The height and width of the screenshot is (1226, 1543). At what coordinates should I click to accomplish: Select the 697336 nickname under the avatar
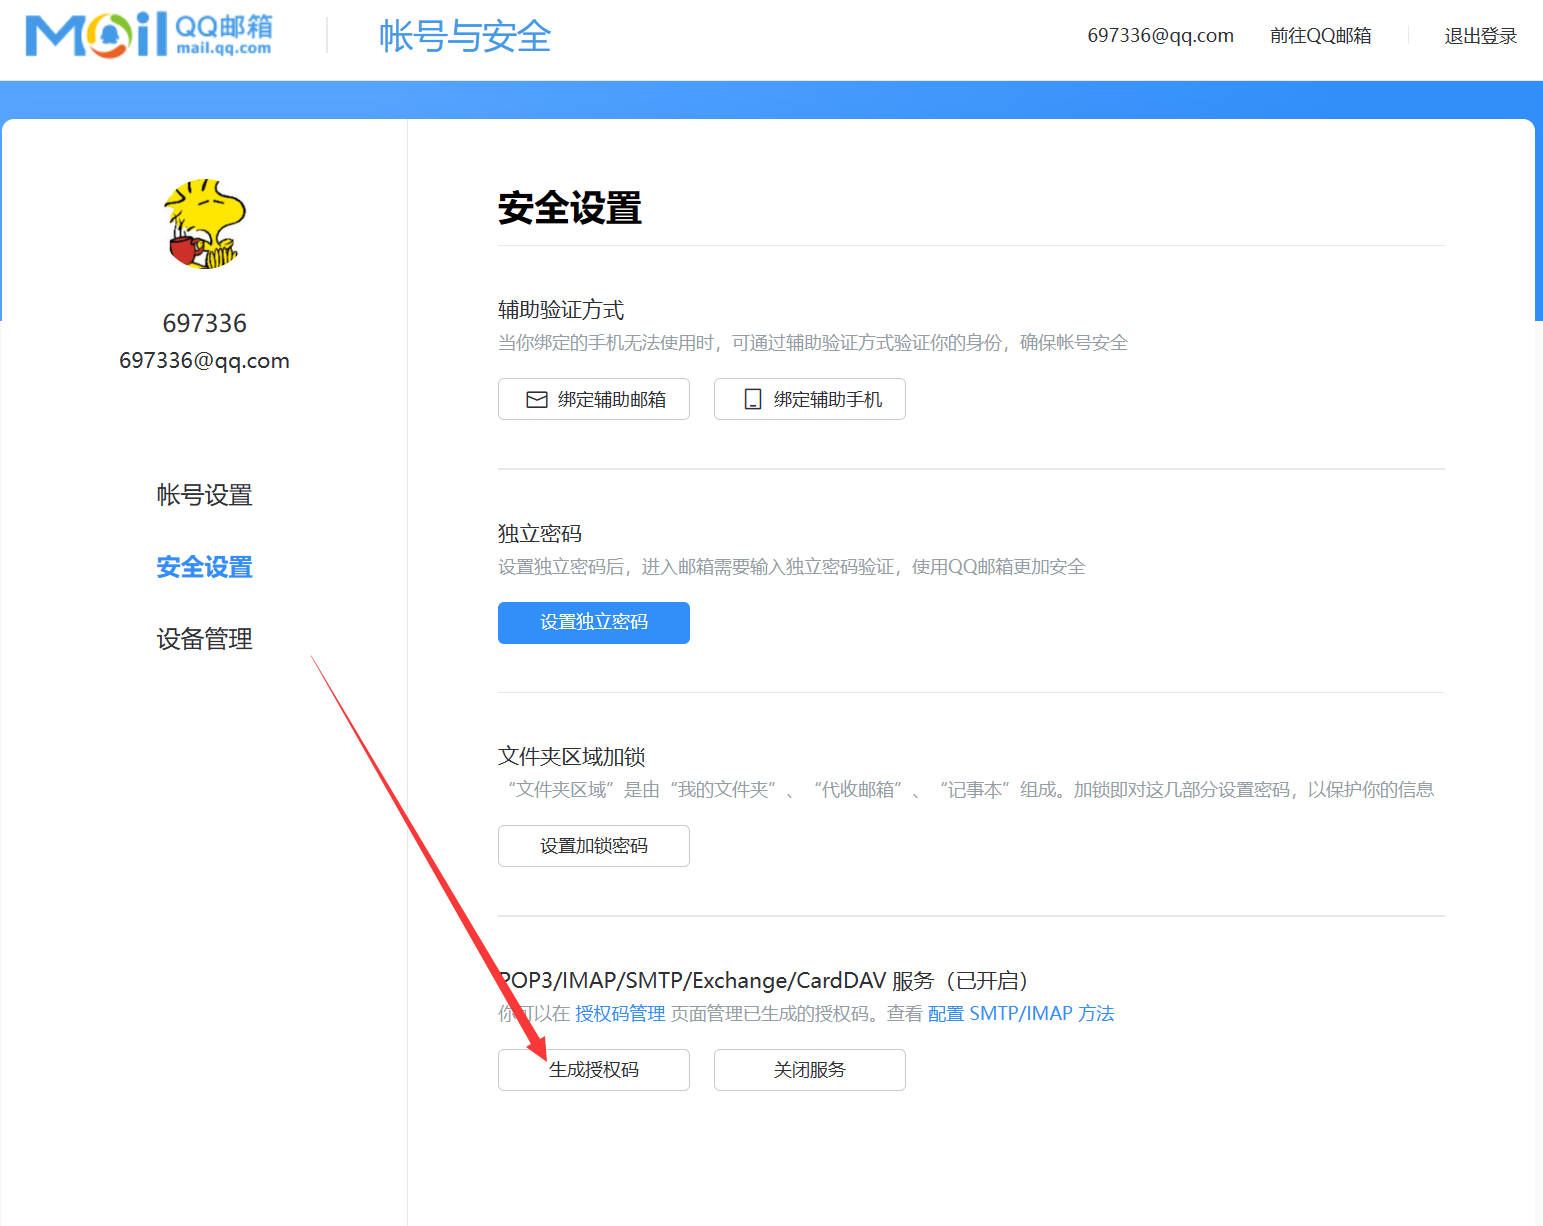(205, 323)
